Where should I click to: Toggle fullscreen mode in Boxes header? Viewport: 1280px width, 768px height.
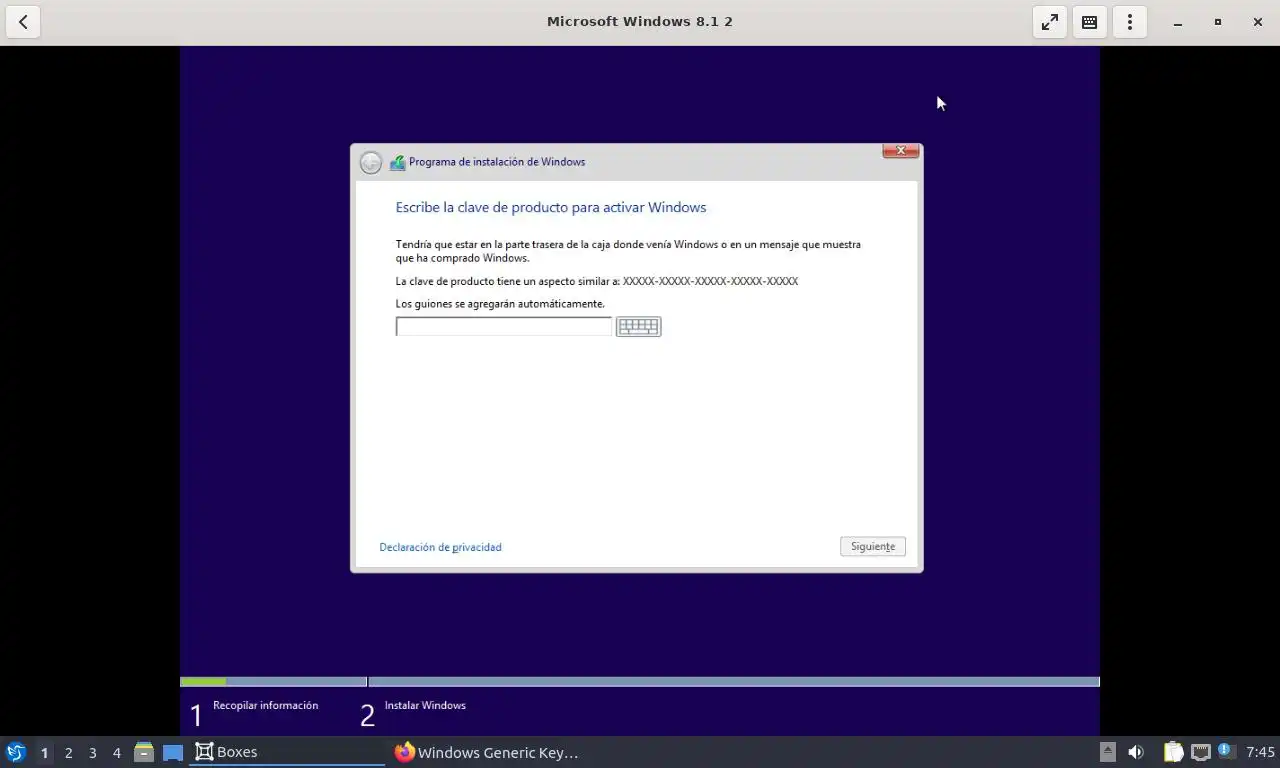pyautogui.click(x=1050, y=21)
